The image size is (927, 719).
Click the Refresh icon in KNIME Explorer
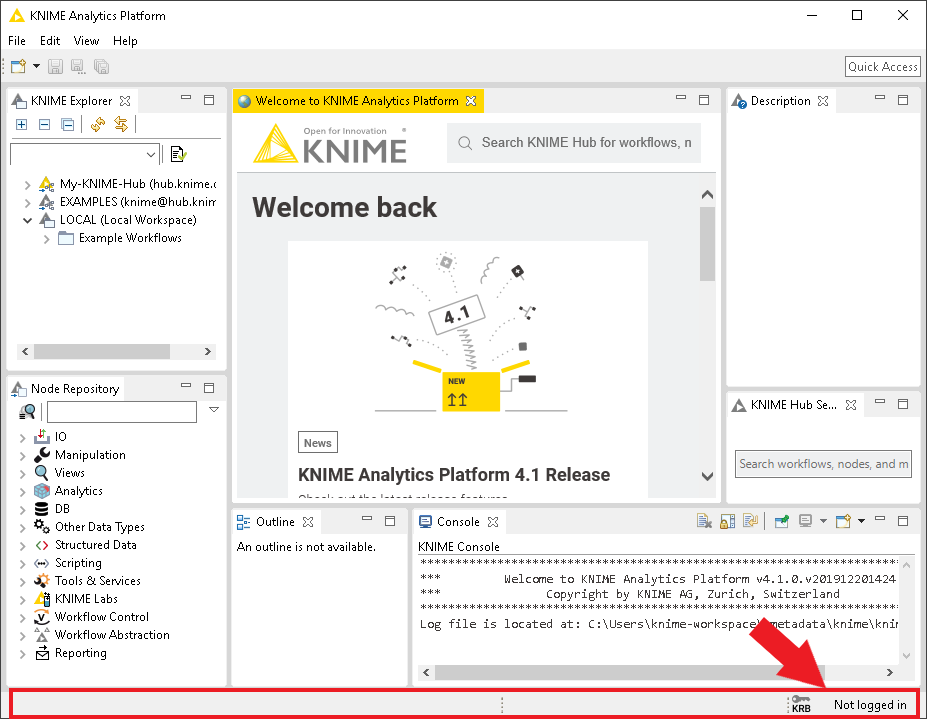coord(98,124)
